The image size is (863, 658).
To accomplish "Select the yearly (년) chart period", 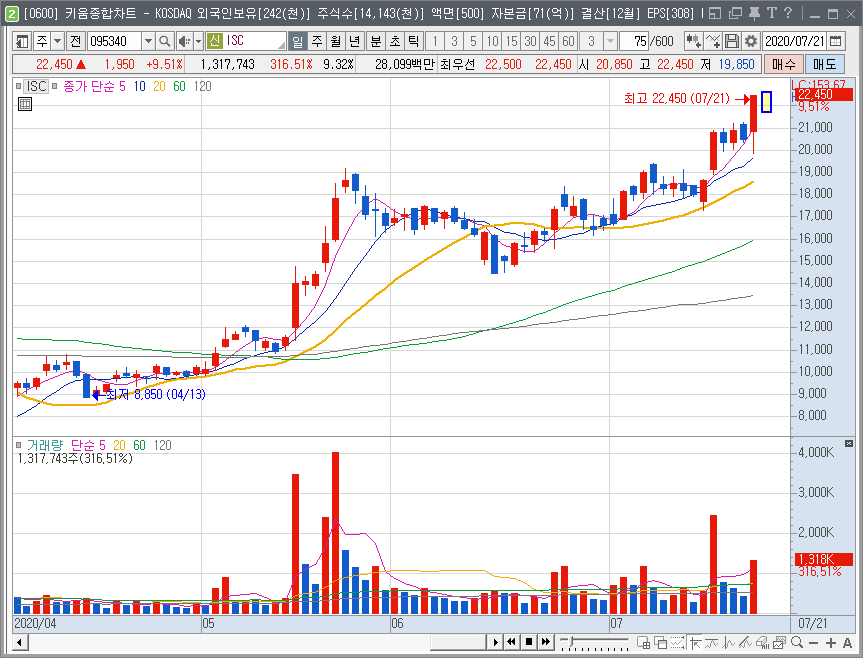I will (x=354, y=41).
